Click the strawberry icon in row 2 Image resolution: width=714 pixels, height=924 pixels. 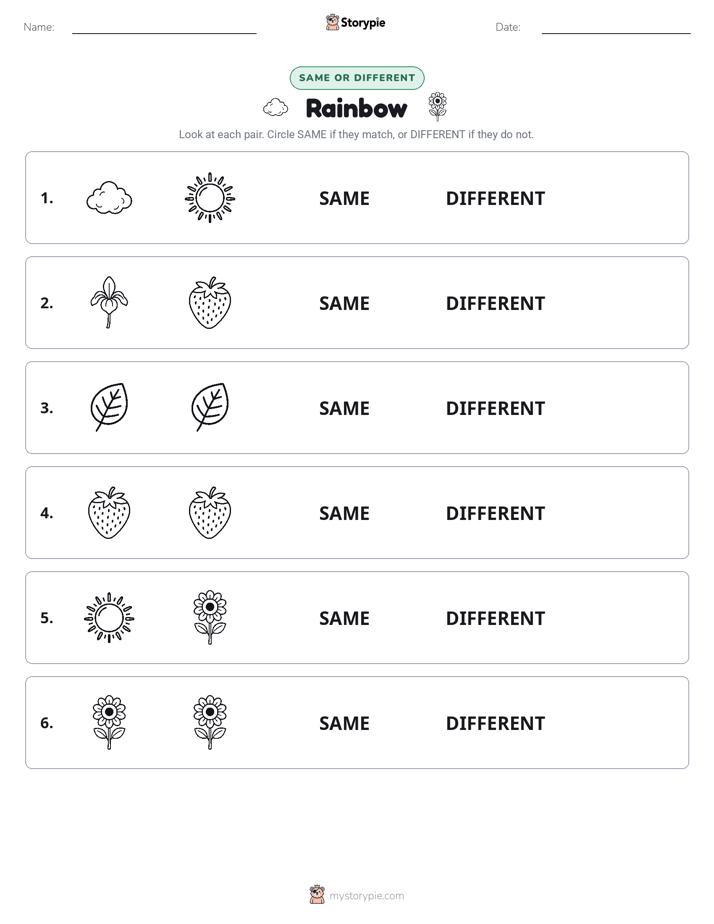(210, 302)
